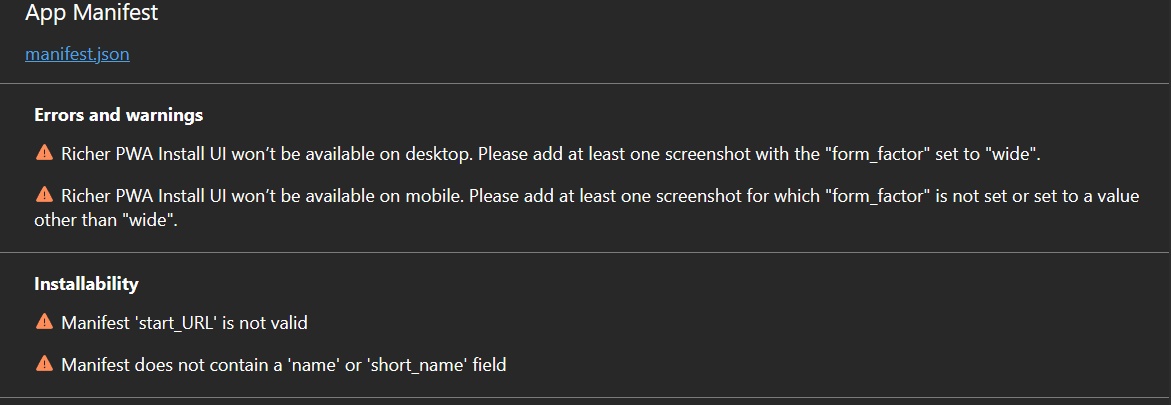Click the 'other than "wide".' wrapped line
Screen dimensions: 1171x405
105,220
